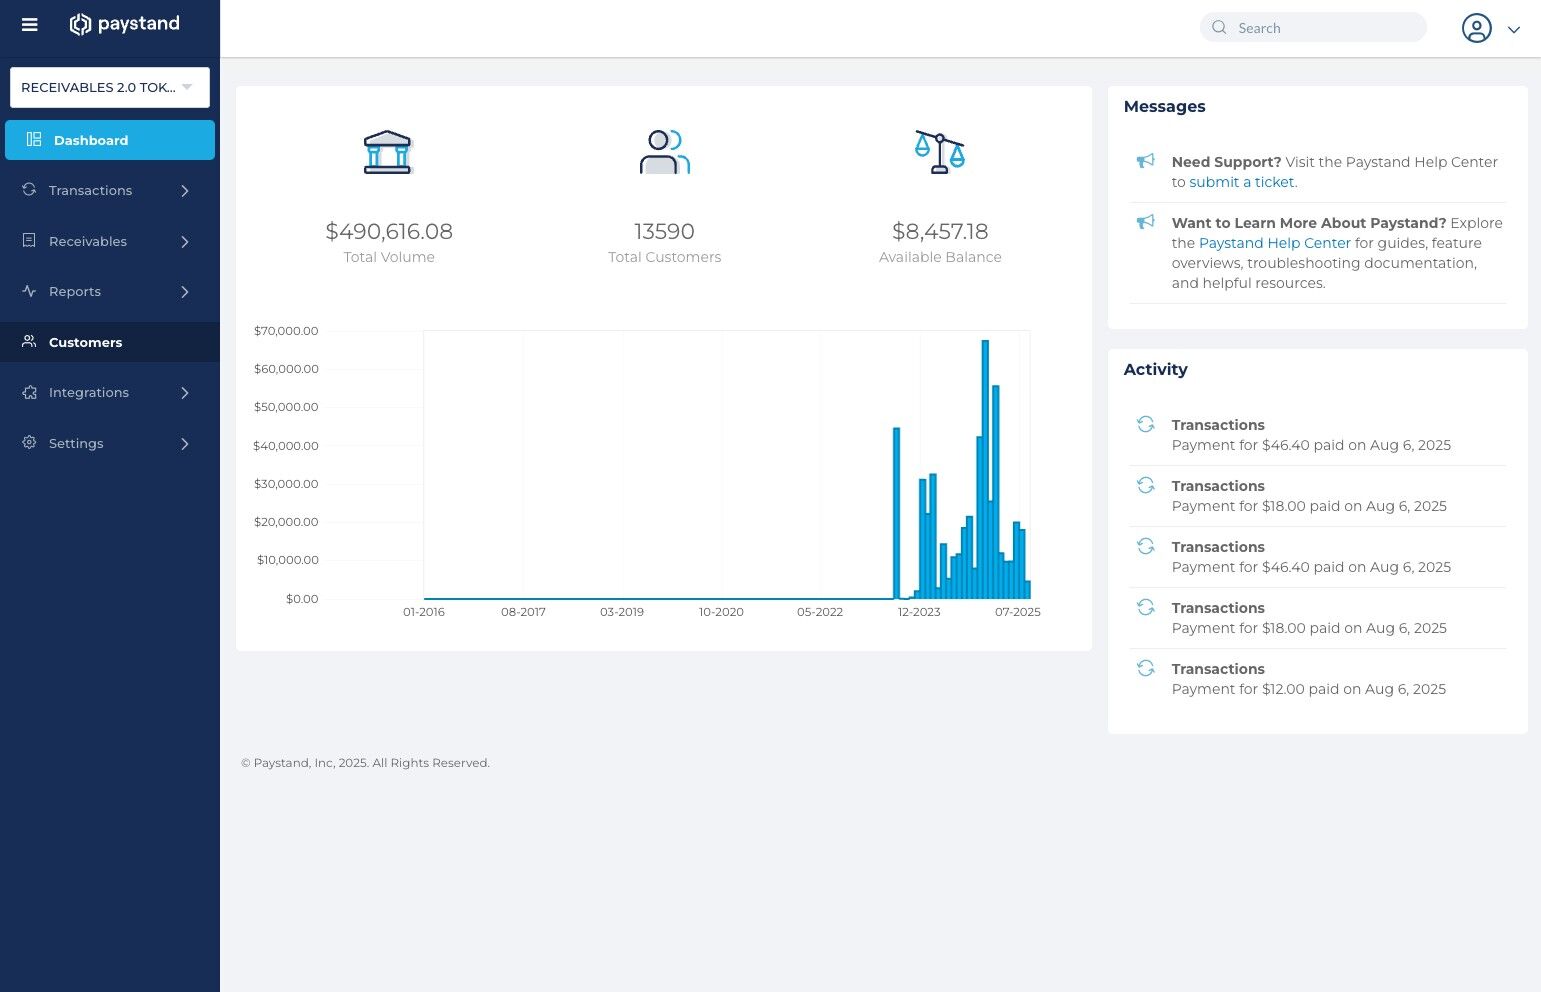Click the Paystand logo

124,24
